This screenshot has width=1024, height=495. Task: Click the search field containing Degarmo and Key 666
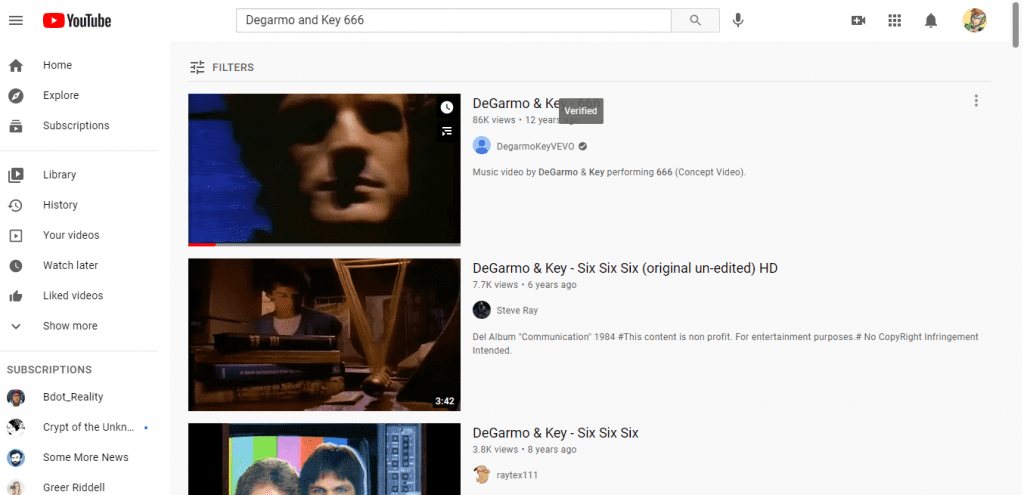(x=454, y=20)
